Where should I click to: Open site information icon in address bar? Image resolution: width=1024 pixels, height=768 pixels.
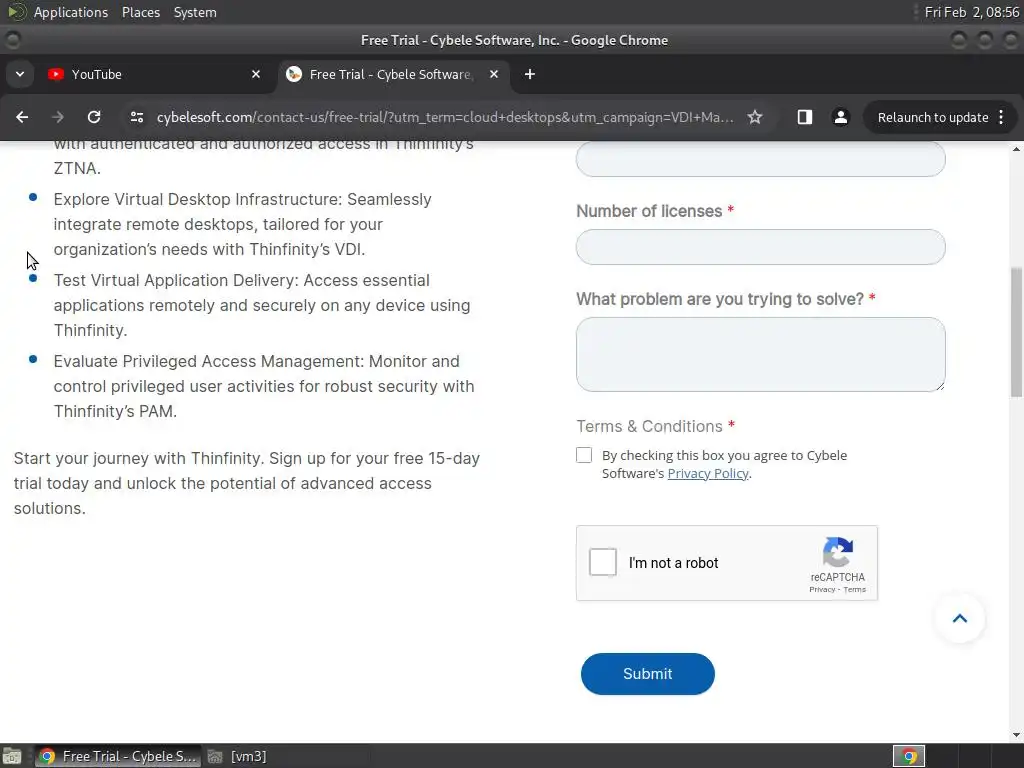pos(136,117)
